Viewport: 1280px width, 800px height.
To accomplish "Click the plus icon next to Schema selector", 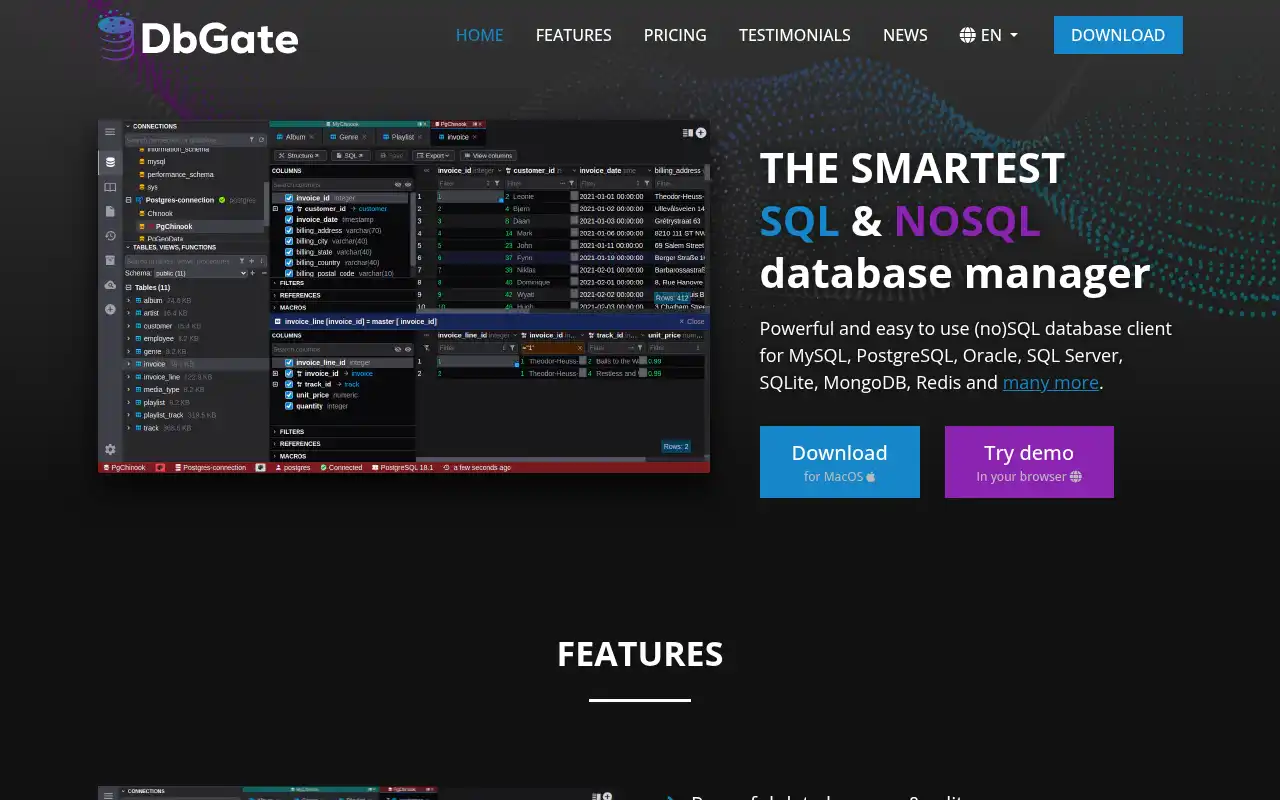I will tap(253, 273).
